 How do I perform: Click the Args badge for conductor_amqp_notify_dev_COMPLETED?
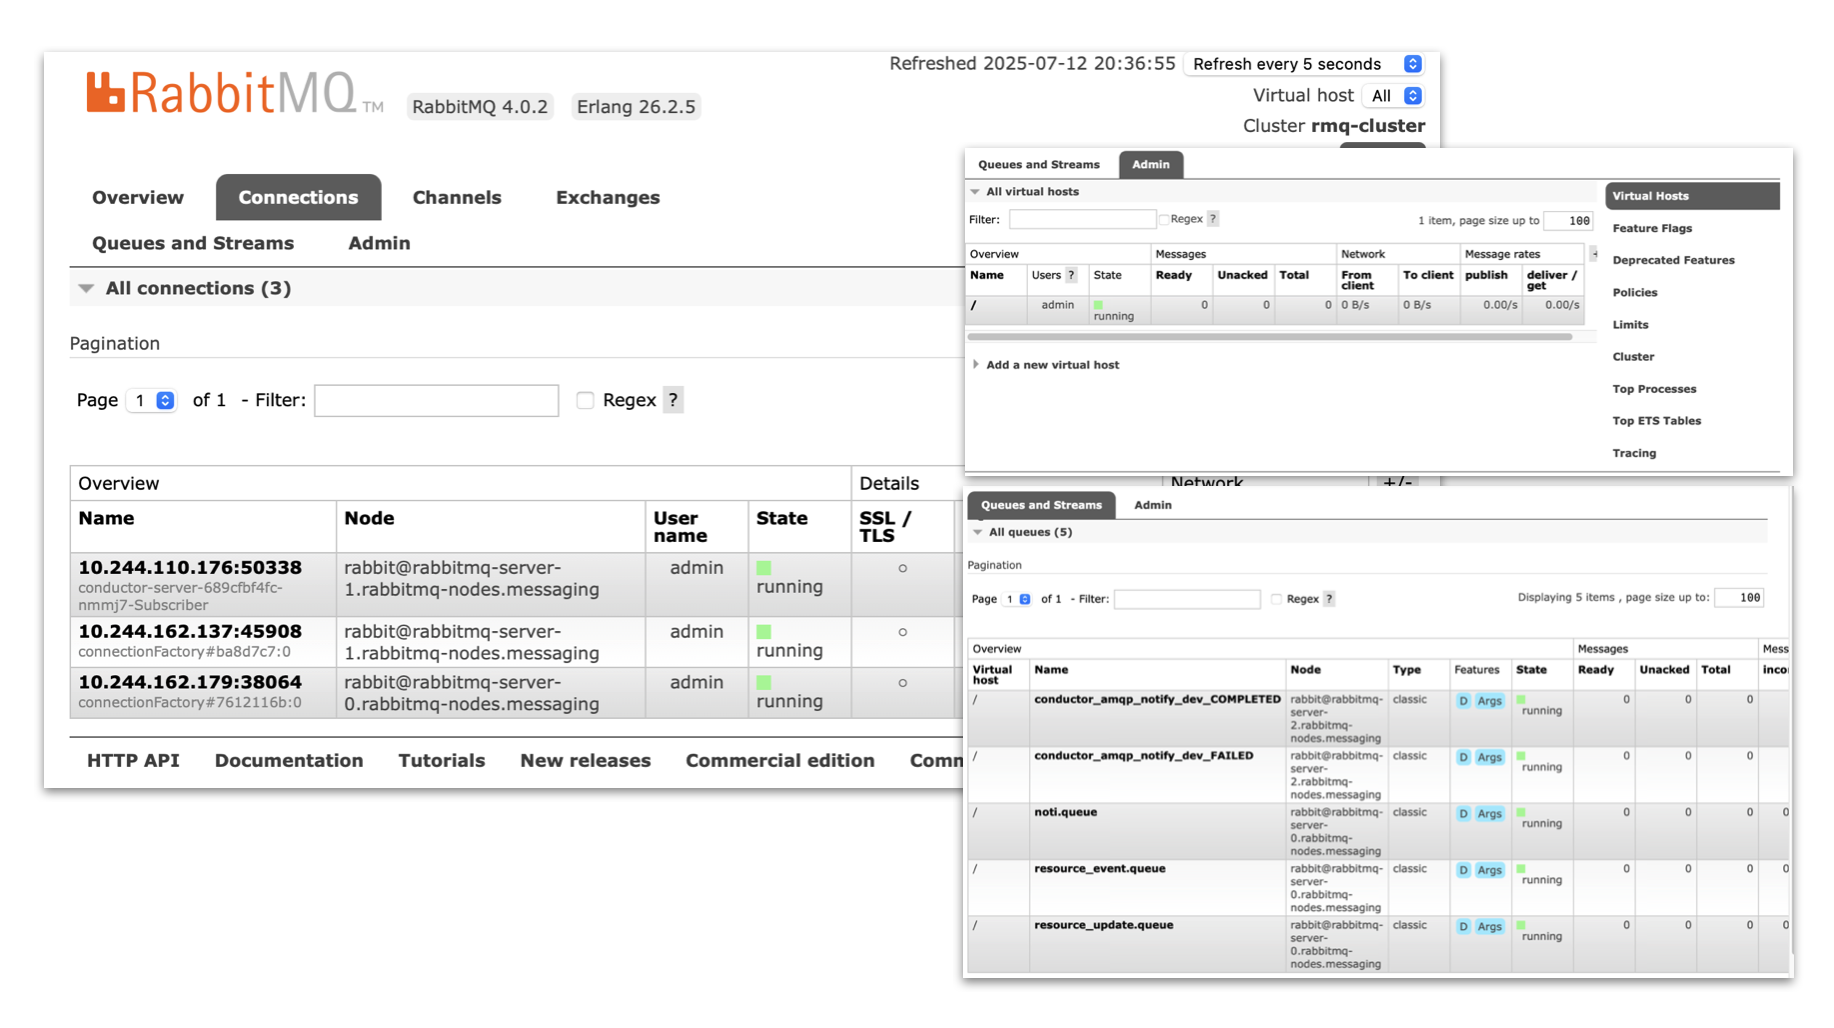(1489, 701)
